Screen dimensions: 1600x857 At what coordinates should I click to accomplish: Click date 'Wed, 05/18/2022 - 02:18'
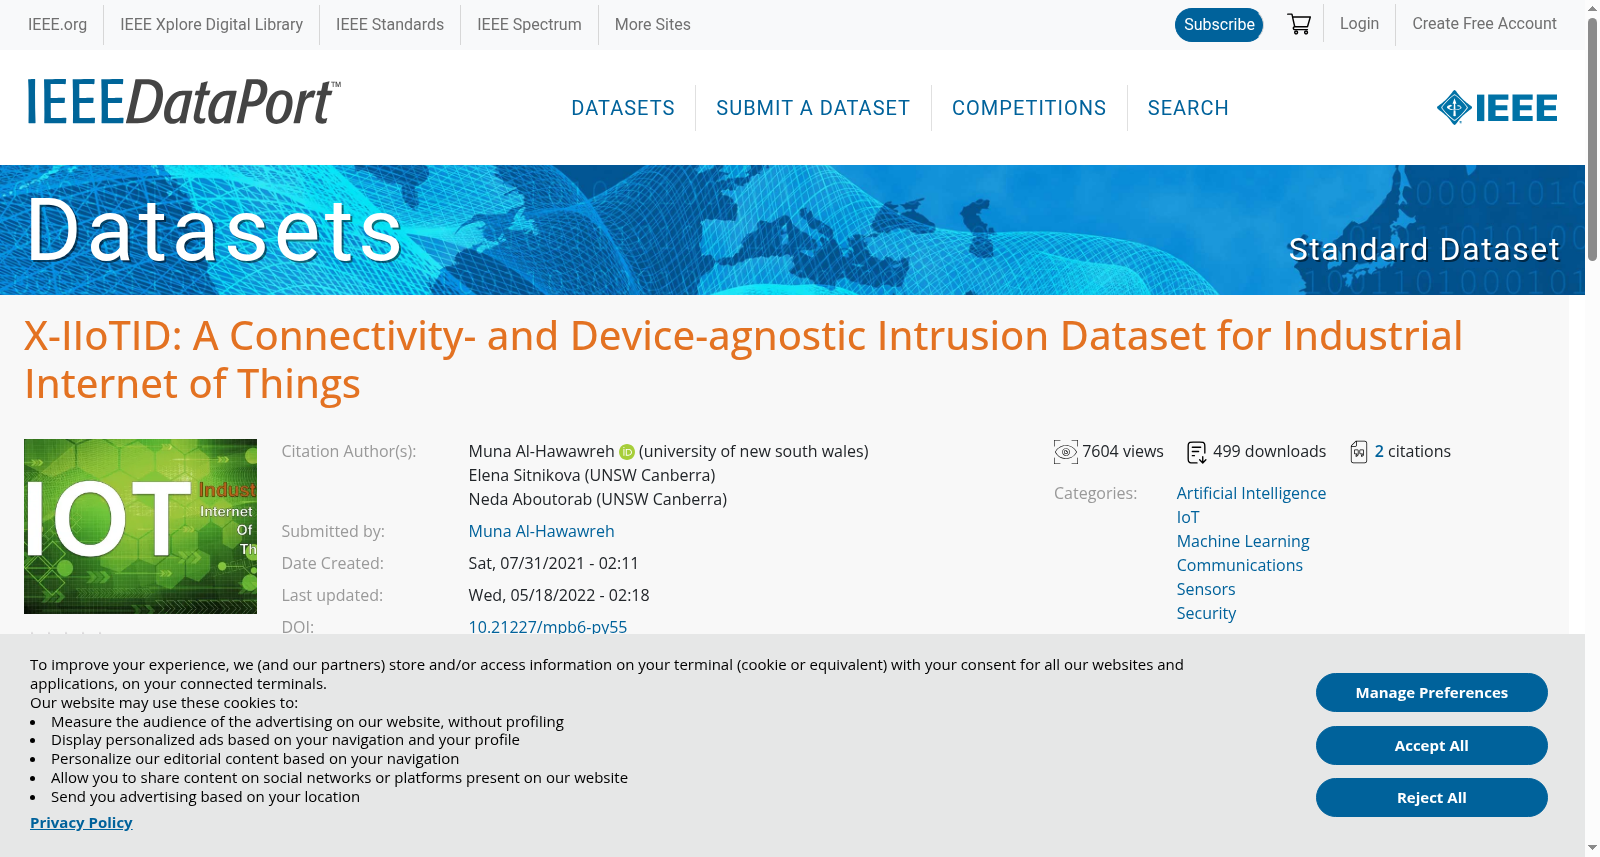(x=559, y=596)
